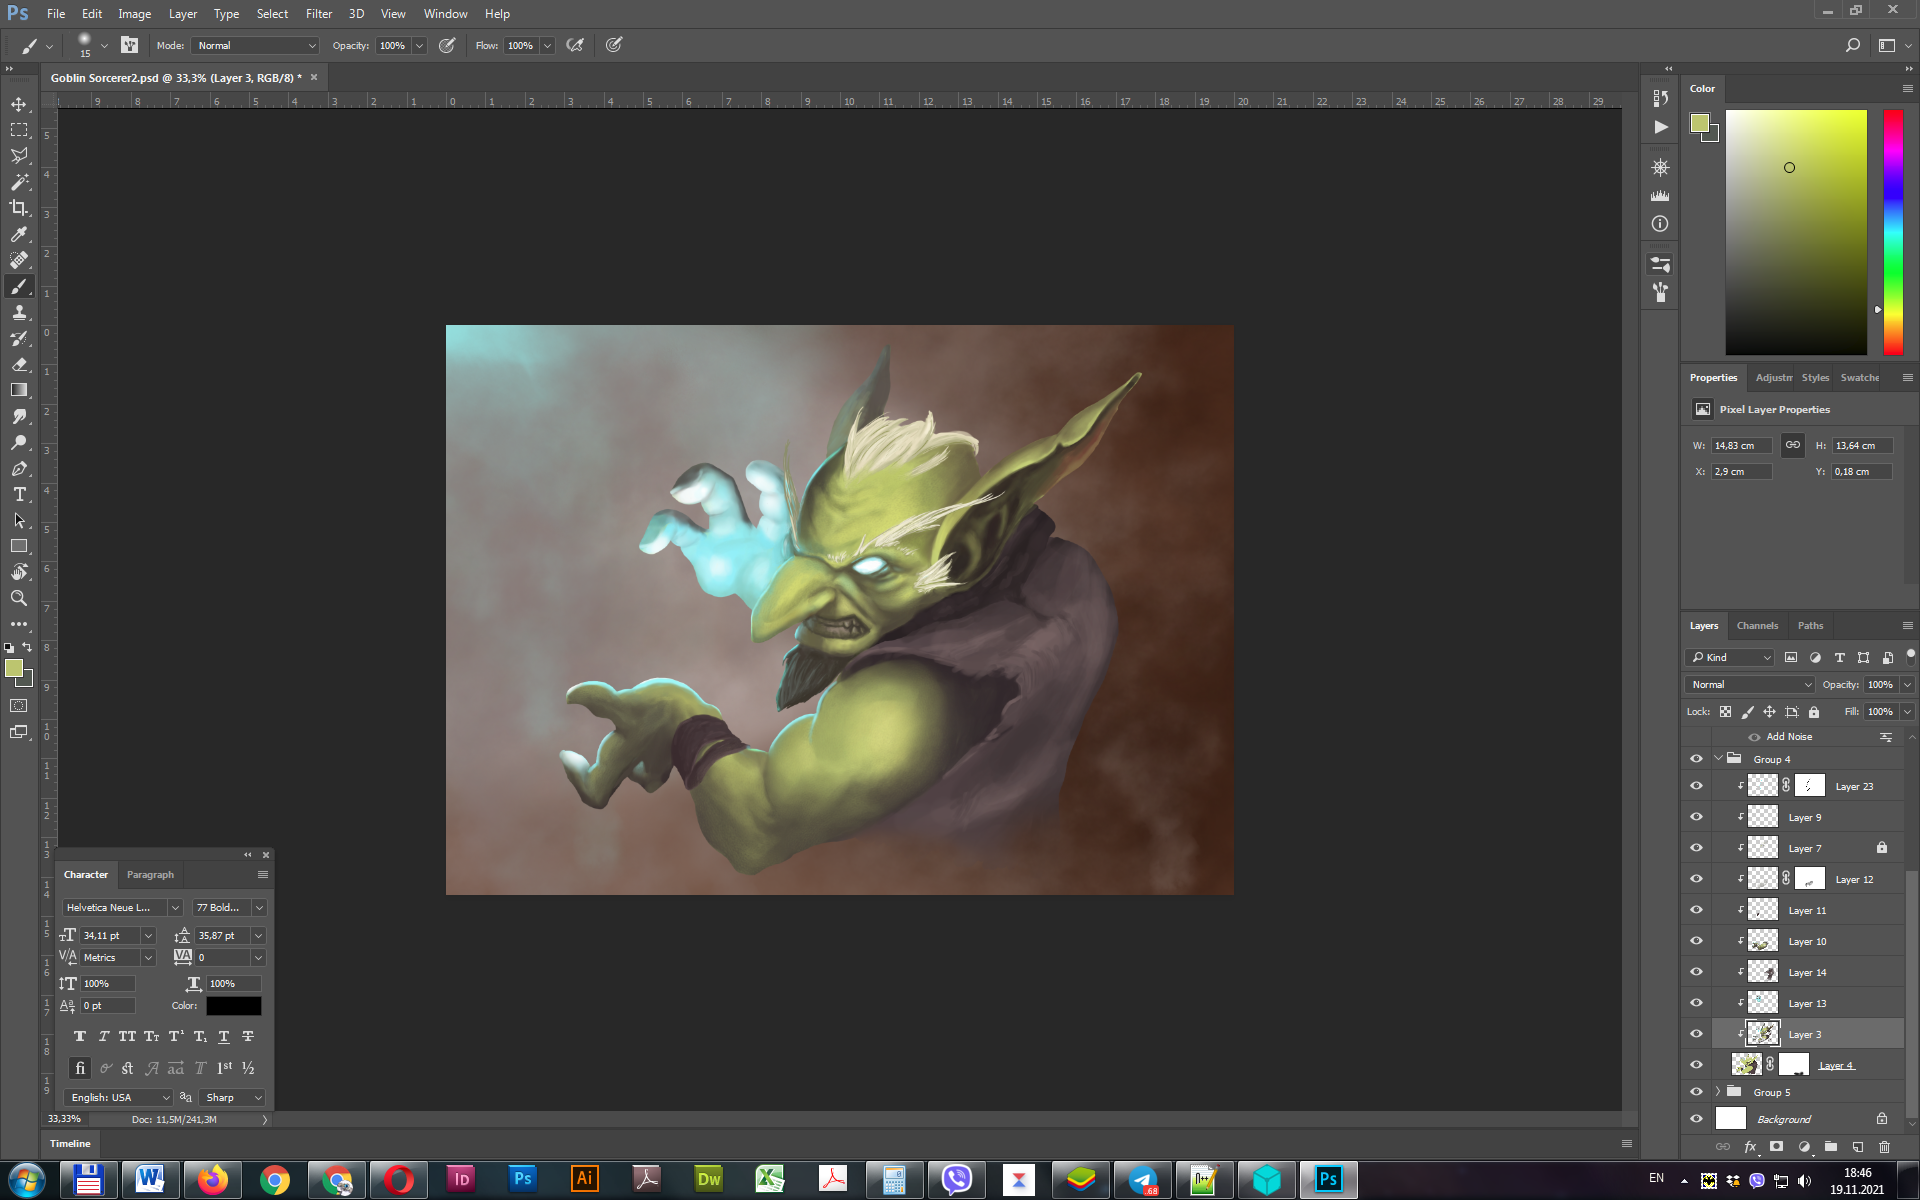Viewport: 1920px width, 1200px height.
Task: Select the Smudge tool
Action: point(19,416)
